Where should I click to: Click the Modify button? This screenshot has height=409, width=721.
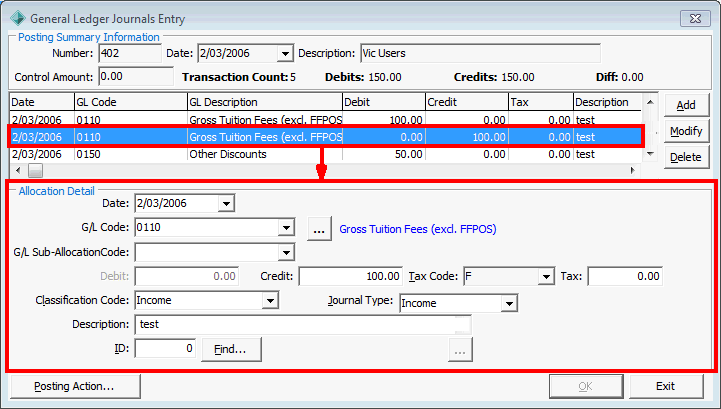point(686,132)
